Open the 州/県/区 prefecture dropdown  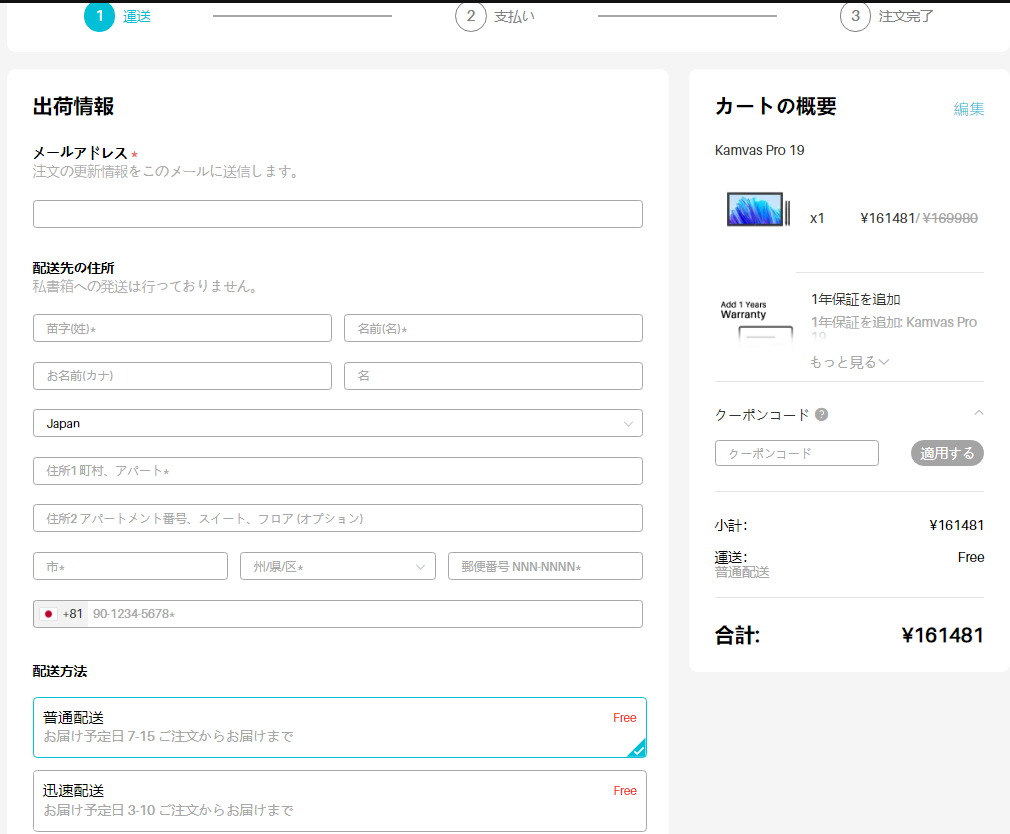338,566
